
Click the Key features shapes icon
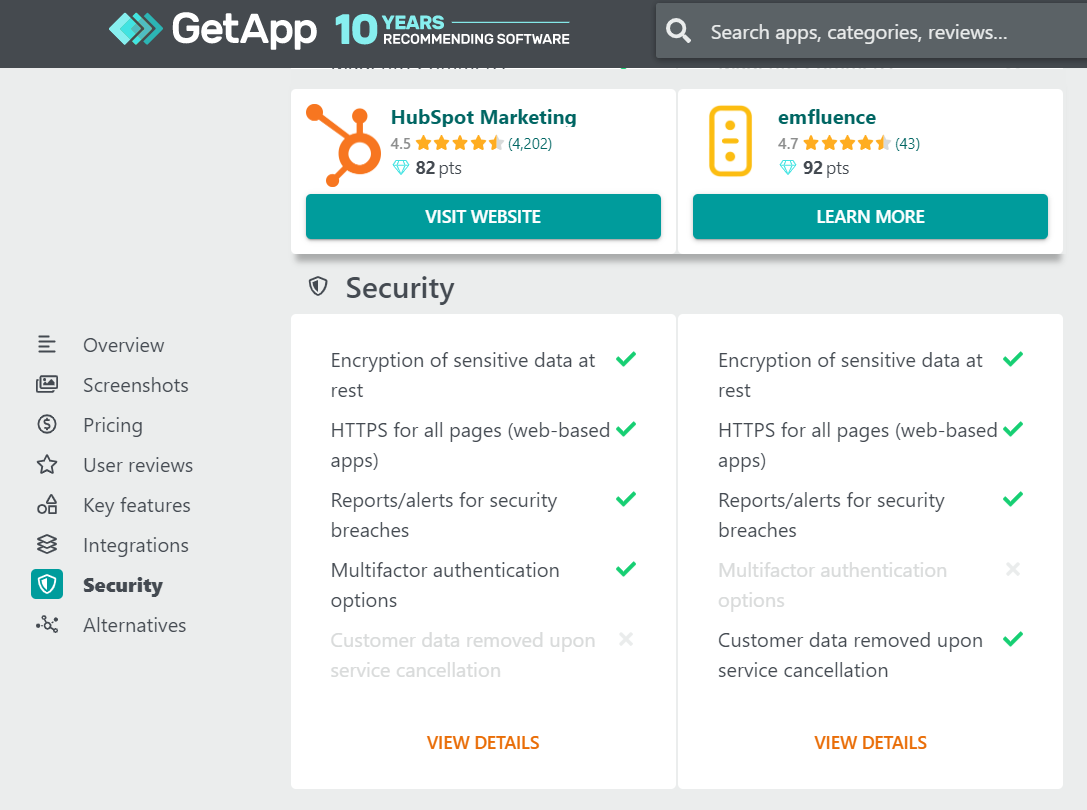[x=47, y=504]
